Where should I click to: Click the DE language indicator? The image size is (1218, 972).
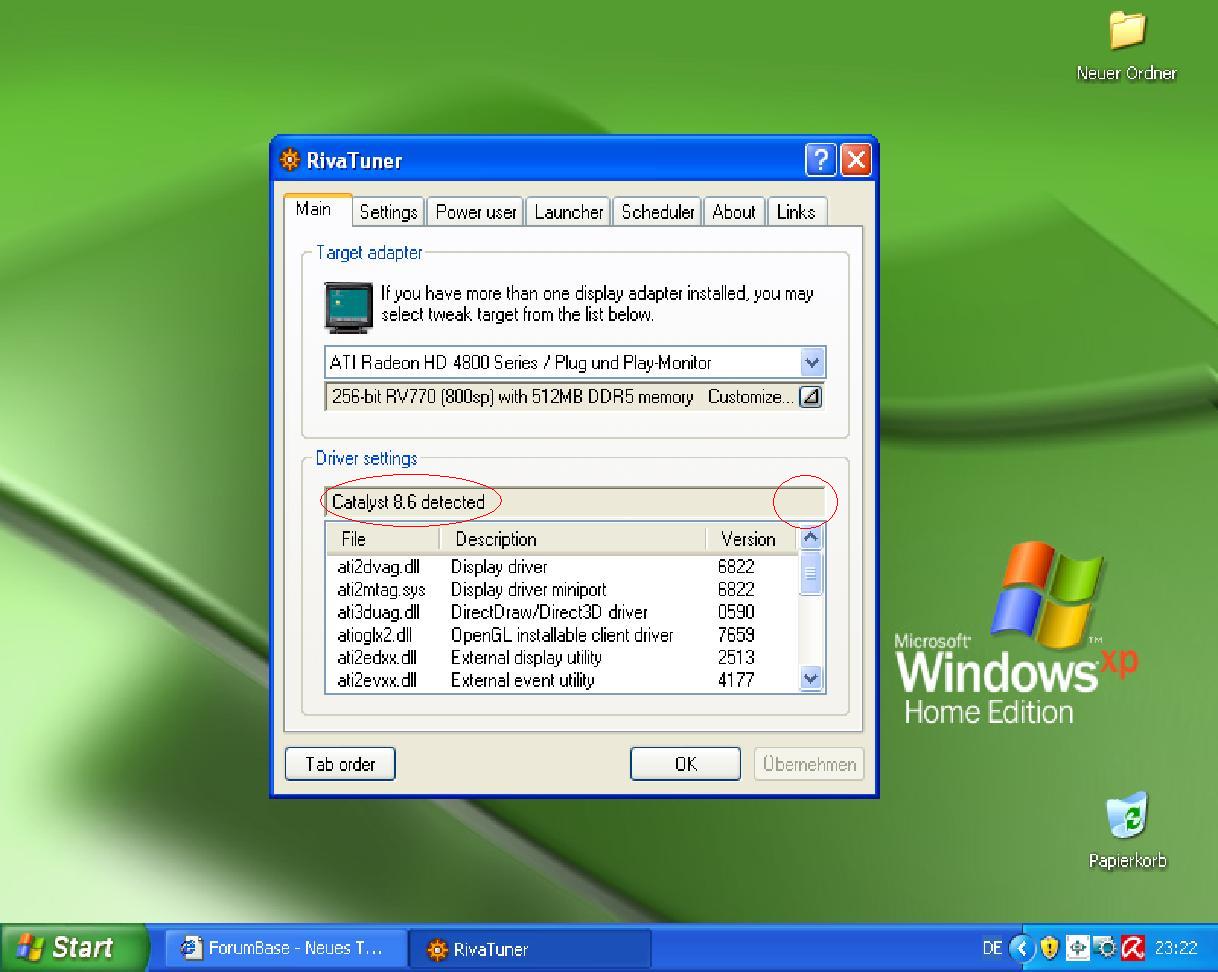pyautogui.click(x=992, y=948)
